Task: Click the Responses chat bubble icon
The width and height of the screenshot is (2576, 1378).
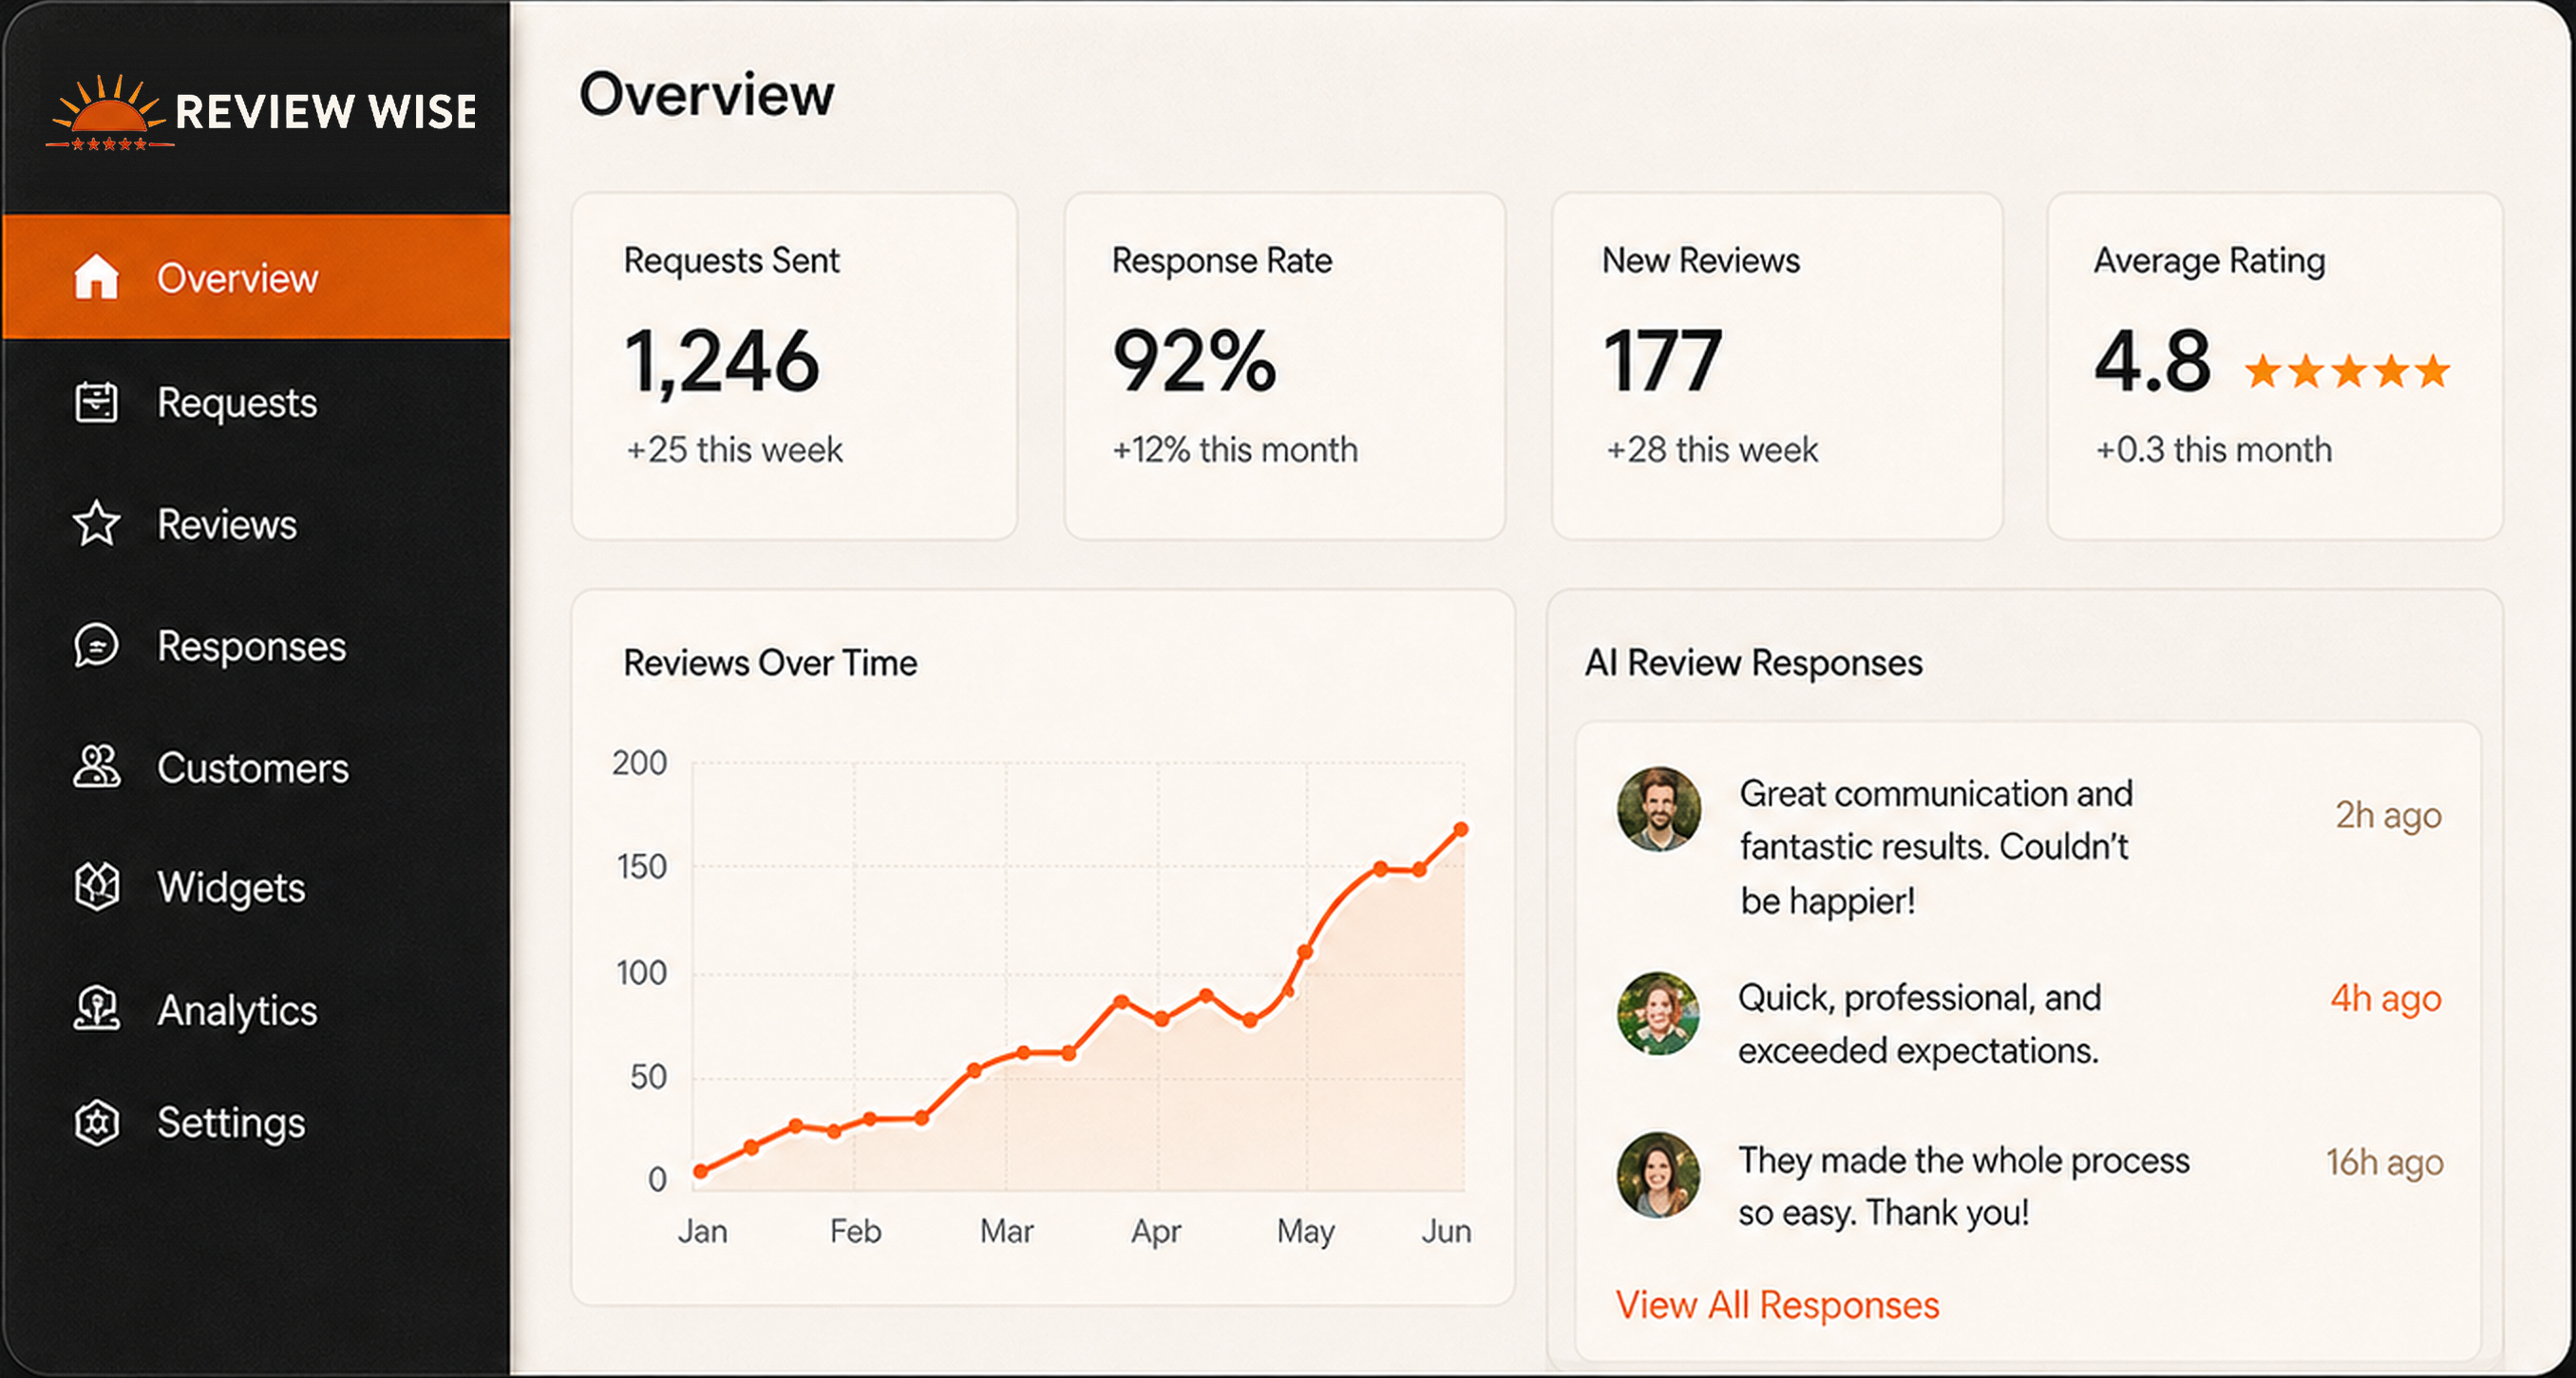Action: 96,645
